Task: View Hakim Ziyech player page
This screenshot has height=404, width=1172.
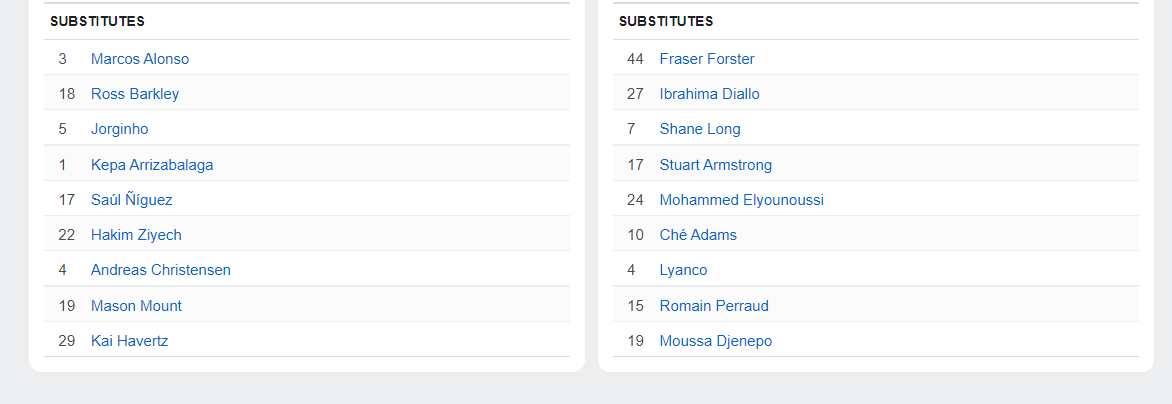Action: pyautogui.click(x=136, y=235)
